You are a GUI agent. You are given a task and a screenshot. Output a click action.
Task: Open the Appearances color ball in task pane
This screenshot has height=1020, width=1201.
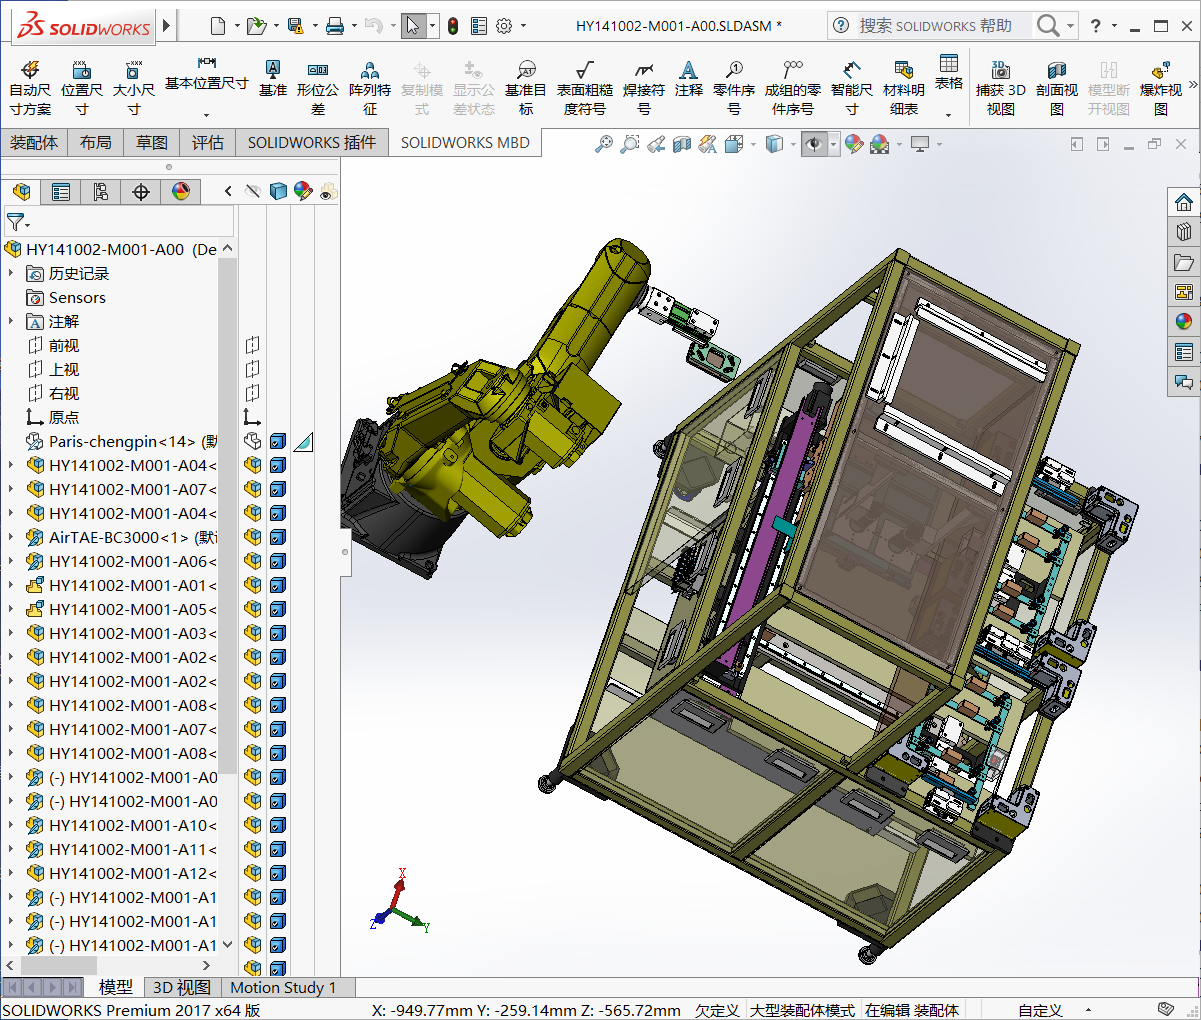pos(1184,321)
